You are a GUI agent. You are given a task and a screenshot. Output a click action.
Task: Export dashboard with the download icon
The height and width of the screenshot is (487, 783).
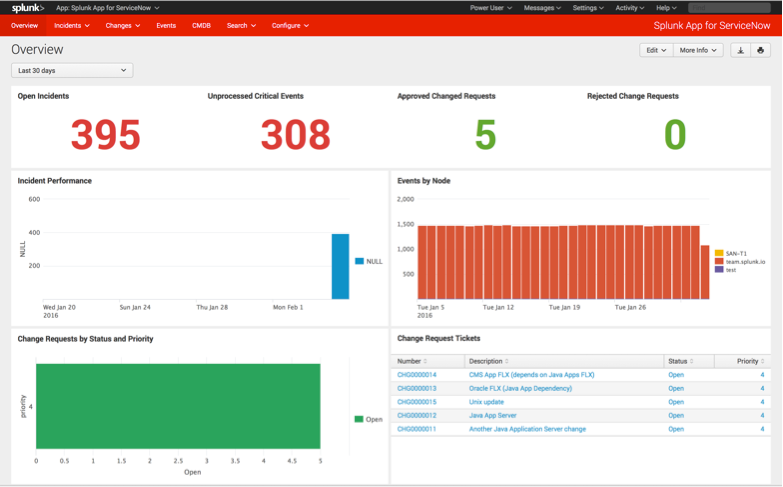click(x=741, y=50)
